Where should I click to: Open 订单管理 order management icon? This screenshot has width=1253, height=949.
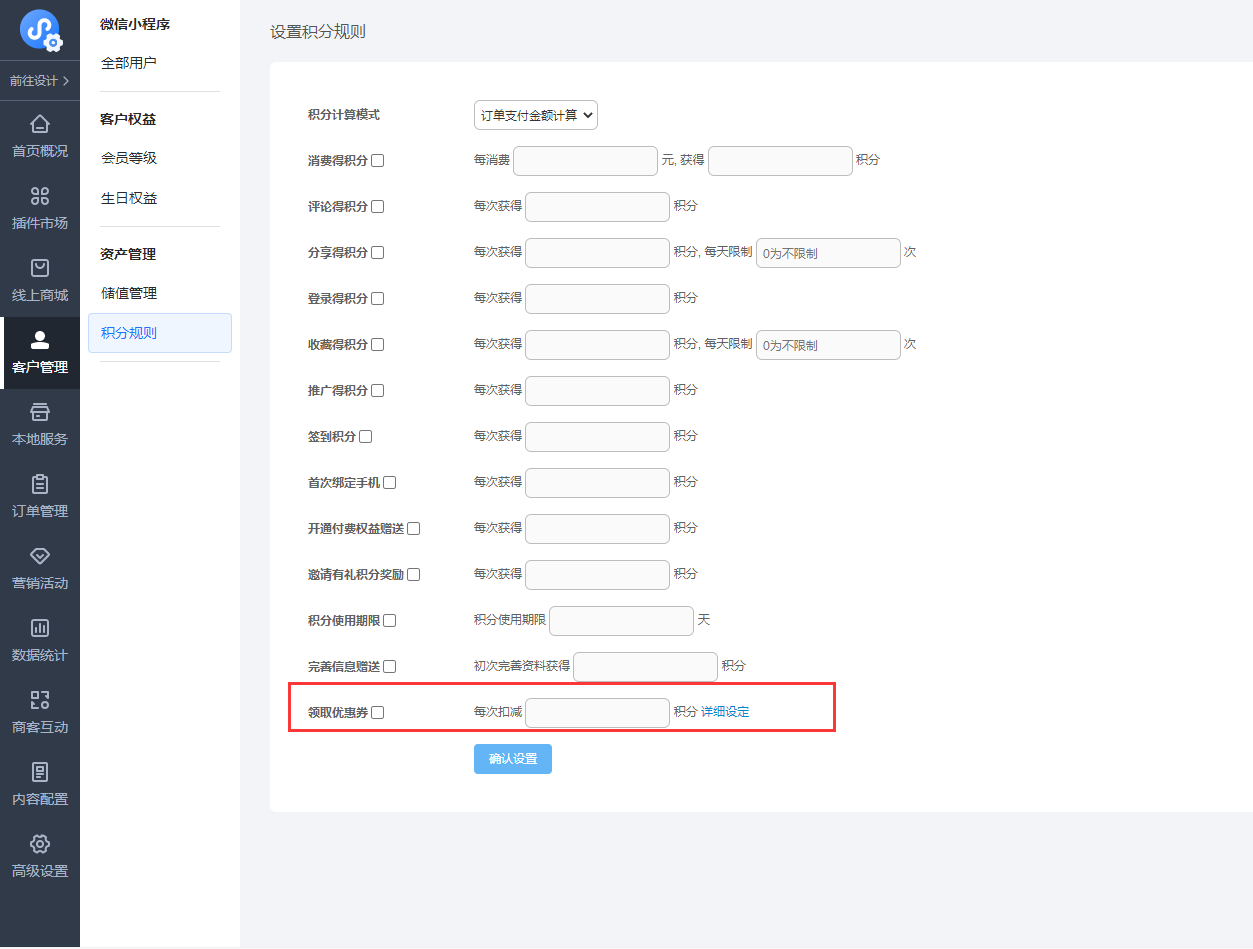click(x=40, y=484)
